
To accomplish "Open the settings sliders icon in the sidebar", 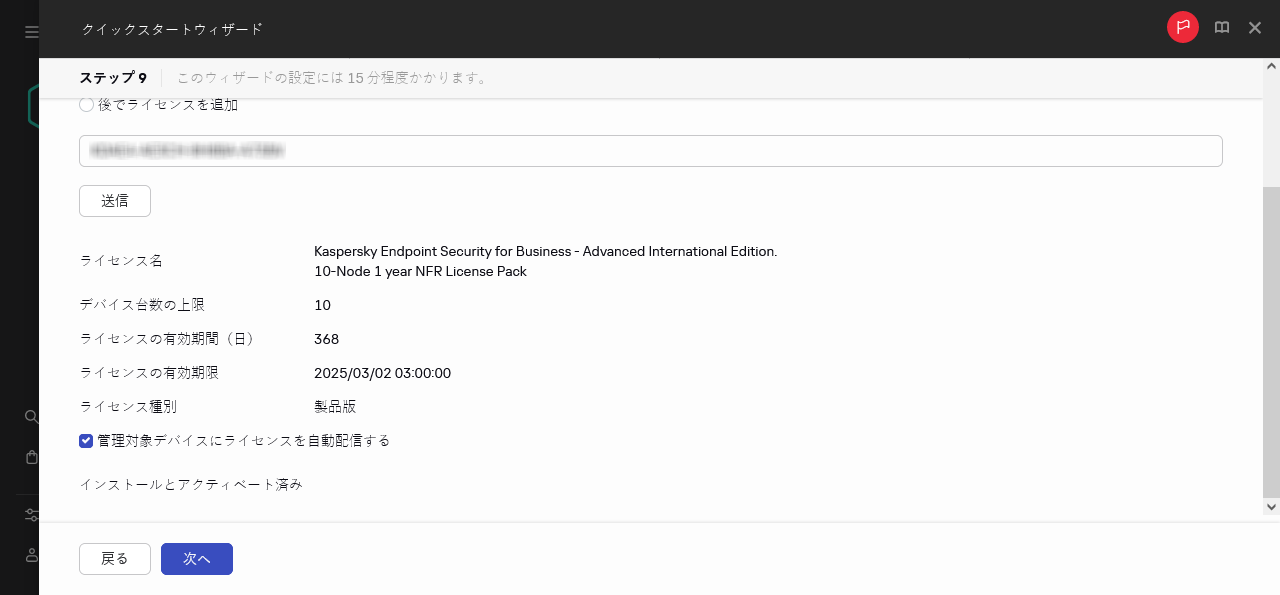I will pos(31,514).
